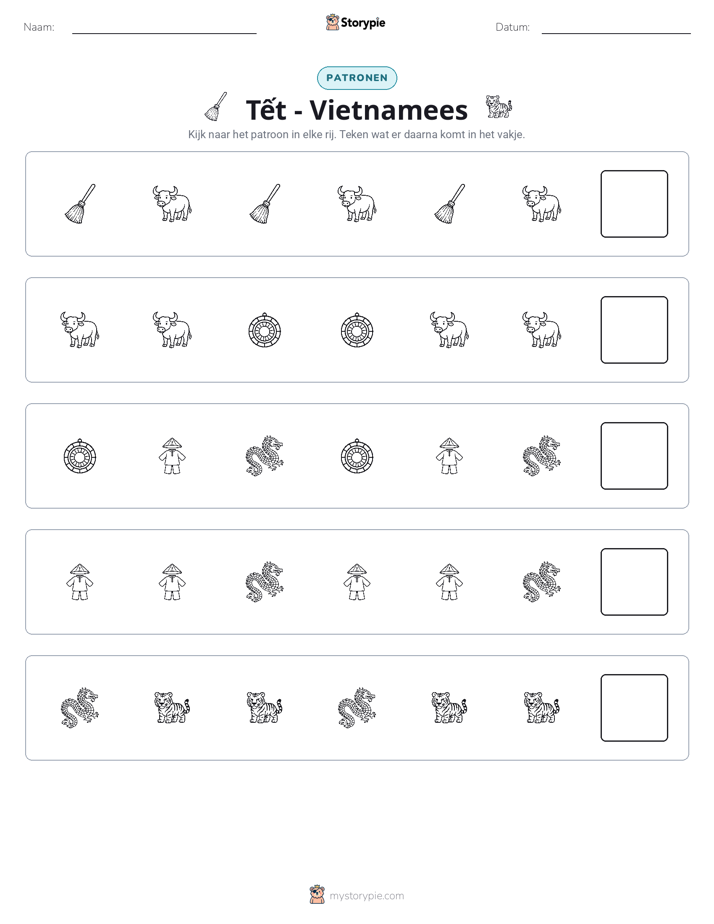Select the first conical-hat figure in row three
The width and height of the screenshot is (714, 924).
172,456
